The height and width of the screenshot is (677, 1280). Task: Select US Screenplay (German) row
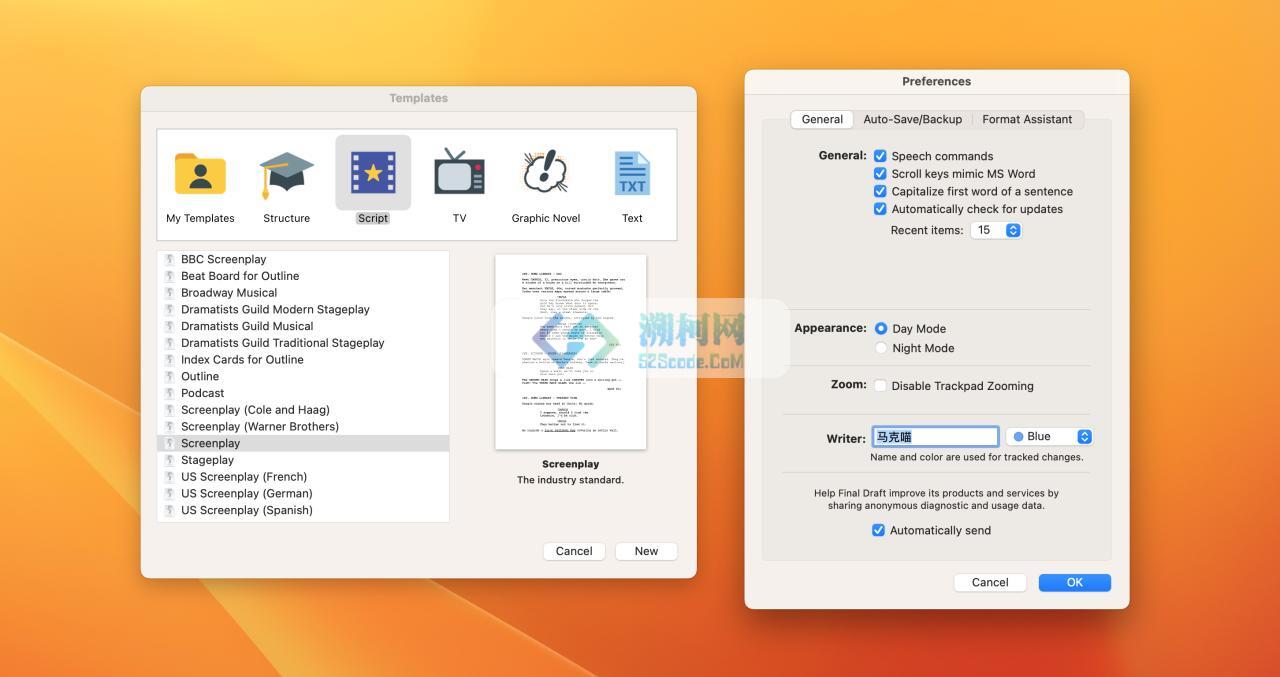tap(303, 494)
